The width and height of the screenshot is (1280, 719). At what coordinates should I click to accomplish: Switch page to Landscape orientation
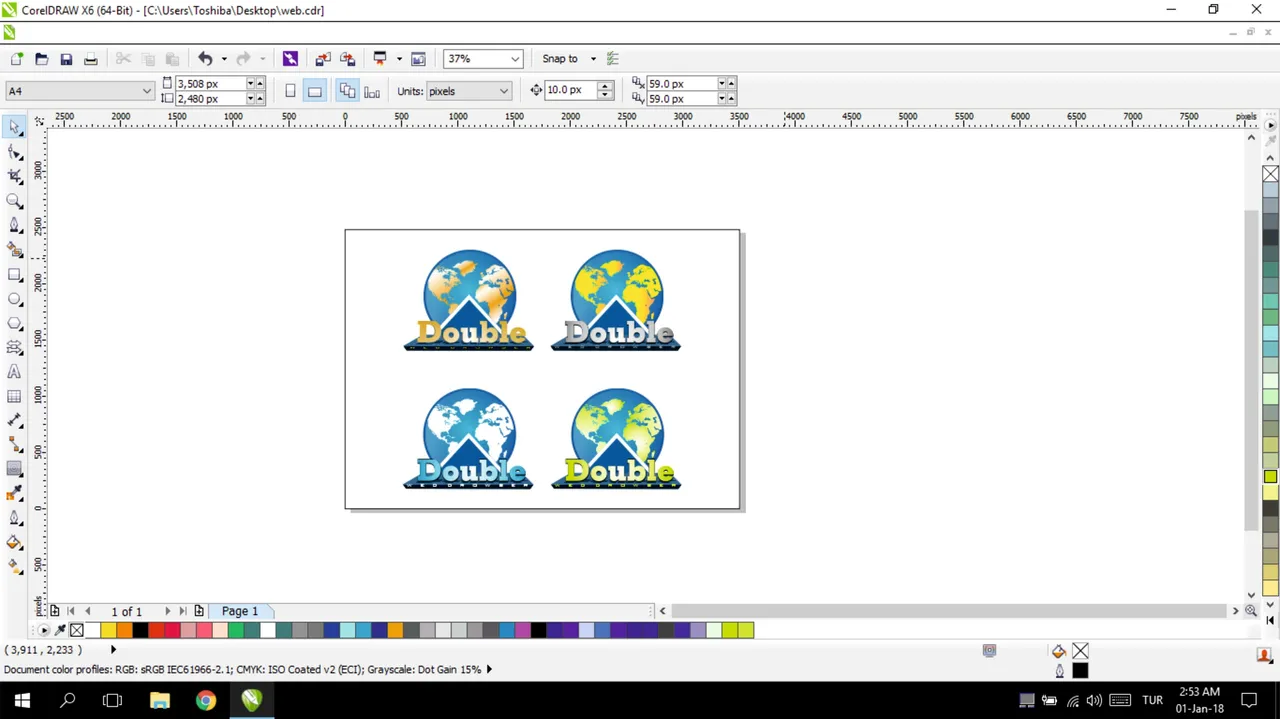click(315, 91)
